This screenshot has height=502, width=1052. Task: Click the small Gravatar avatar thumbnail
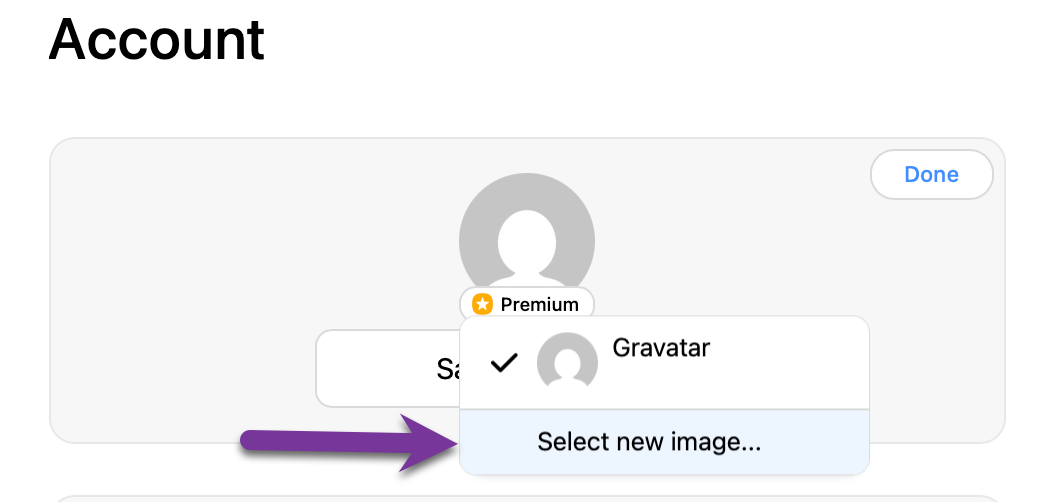point(567,361)
